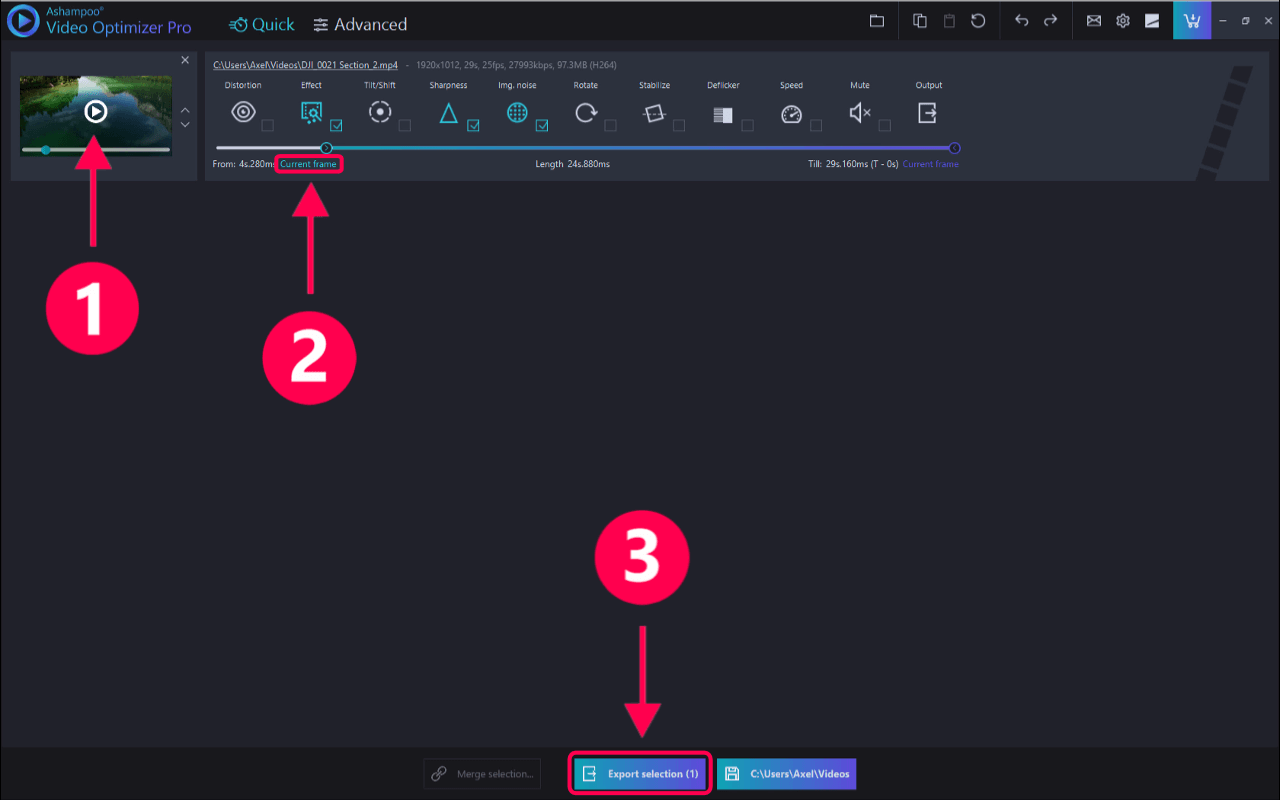
Task: Enable the Stabilize checkbox
Action: (679, 126)
